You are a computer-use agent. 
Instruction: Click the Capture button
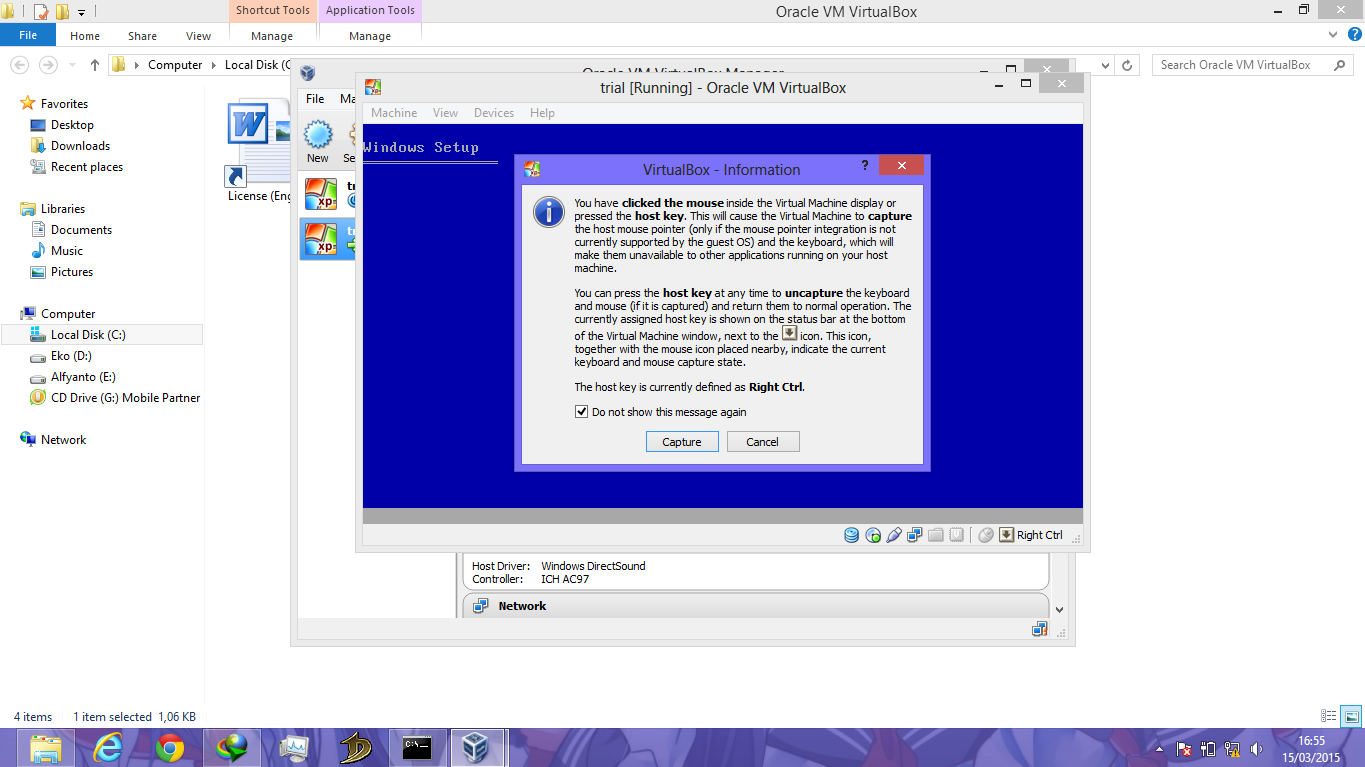tap(682, 442)
